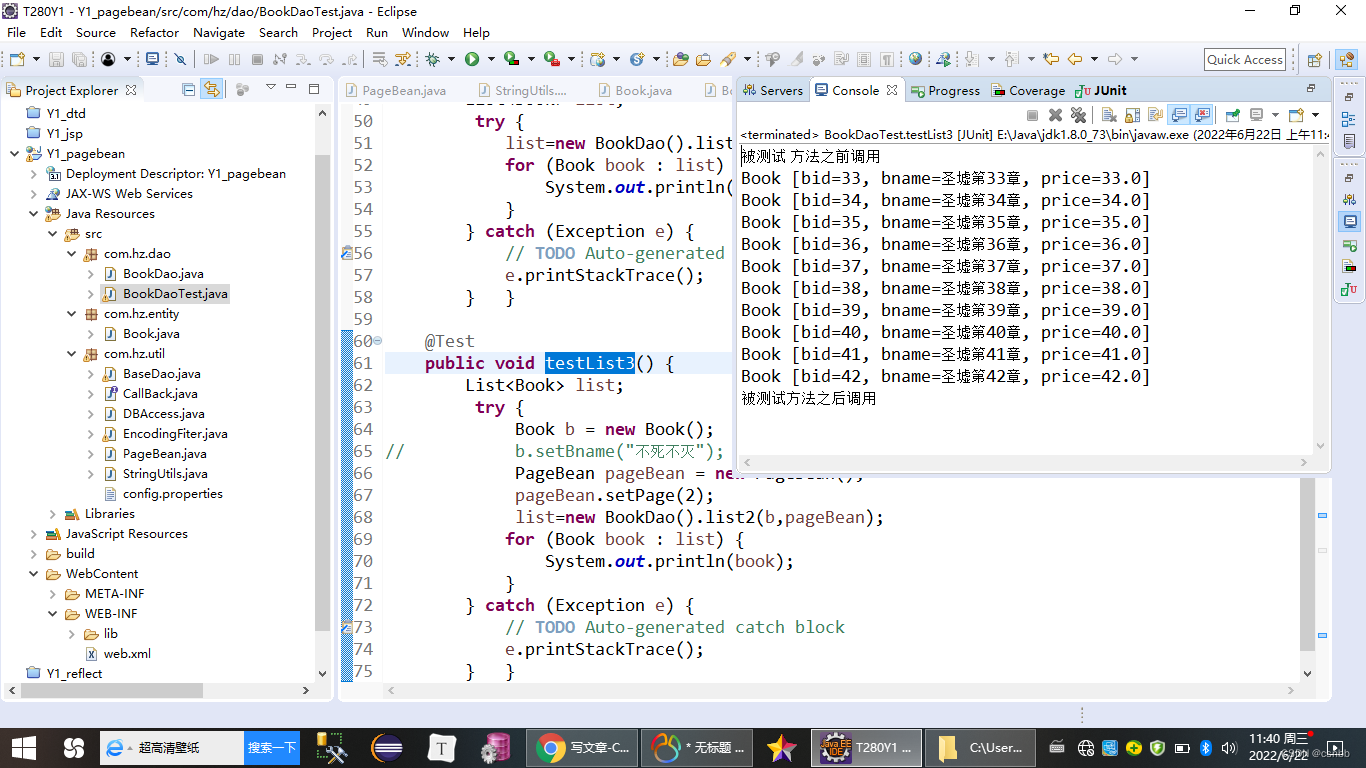Click the Windows Start button
Screen dimensions: 1366x768
click(22, 747)
